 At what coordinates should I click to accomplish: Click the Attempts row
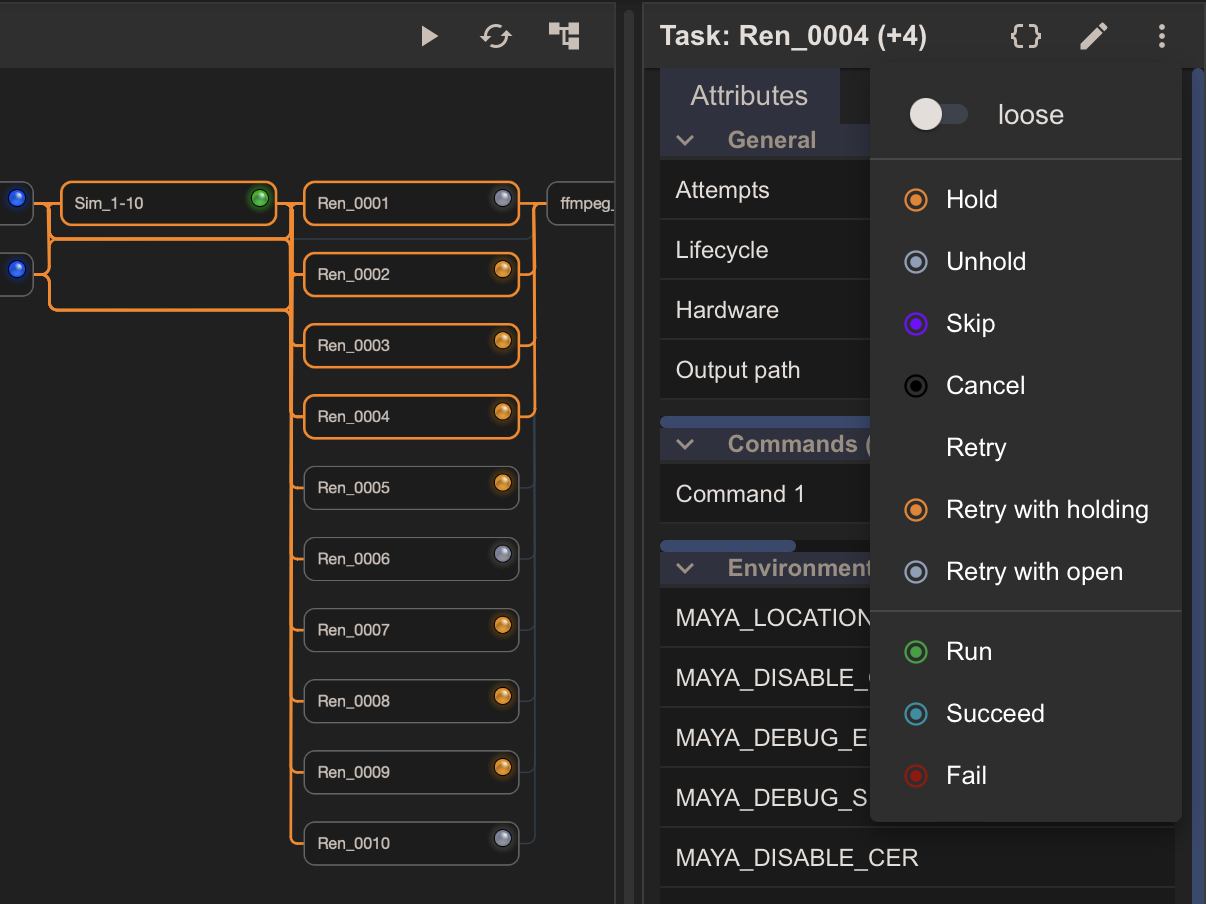tap(765, 190)
